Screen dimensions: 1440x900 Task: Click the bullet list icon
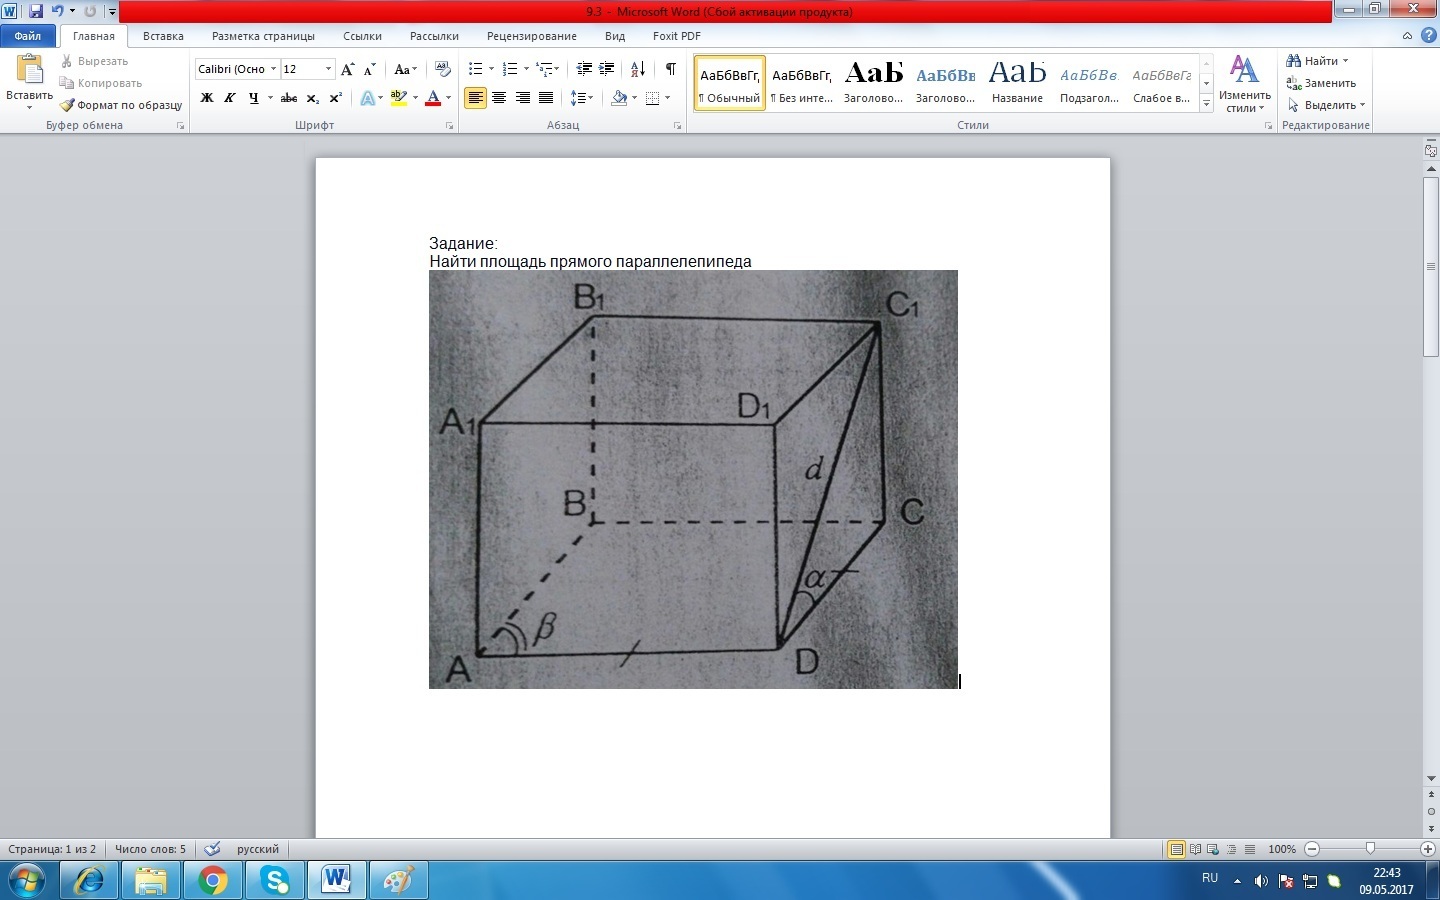pos(475,69)
